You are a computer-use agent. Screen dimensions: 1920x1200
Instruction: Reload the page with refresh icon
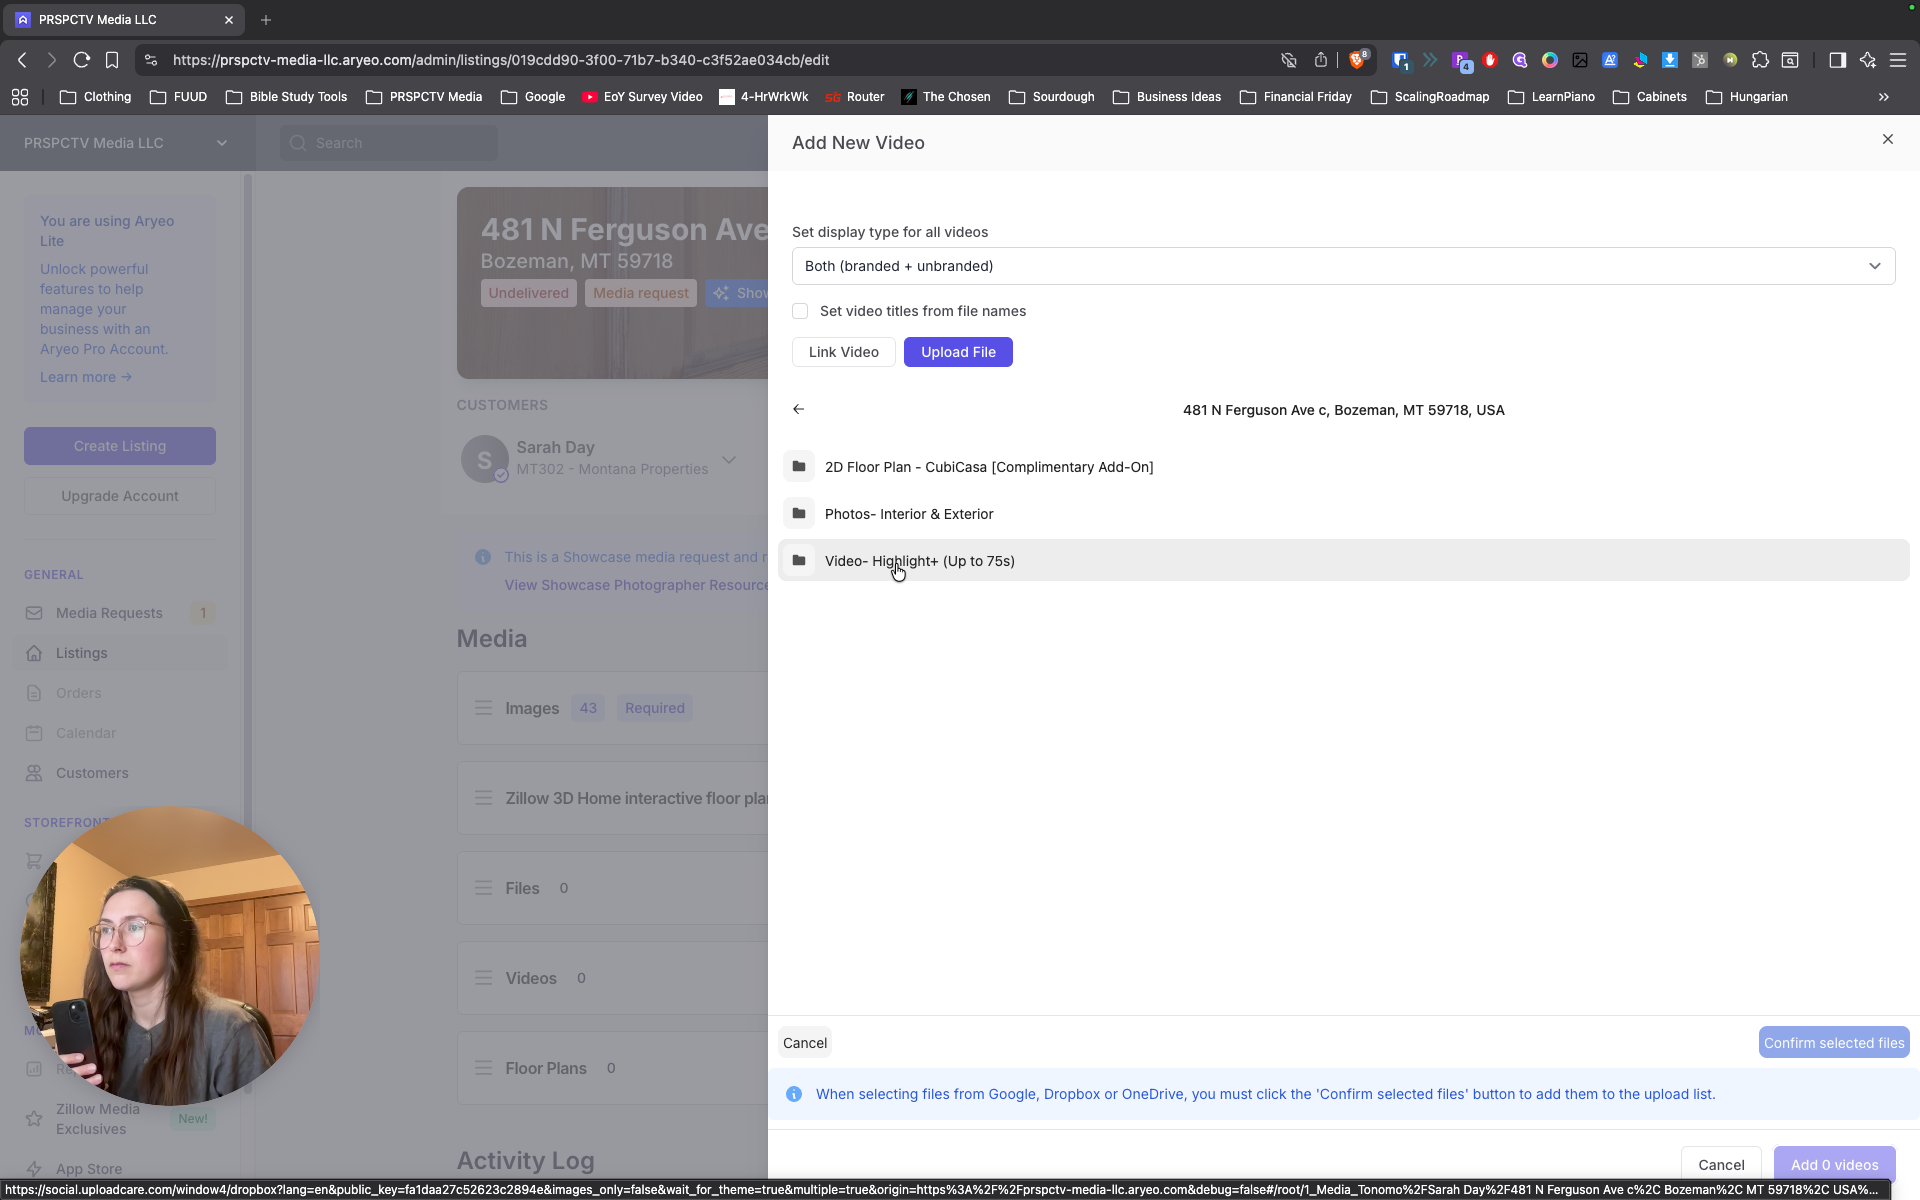click(82, 60)
